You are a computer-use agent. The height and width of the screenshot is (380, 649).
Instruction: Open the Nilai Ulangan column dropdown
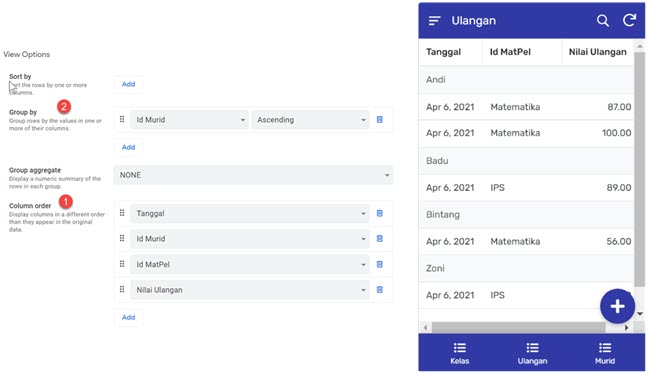coord(250,290)
